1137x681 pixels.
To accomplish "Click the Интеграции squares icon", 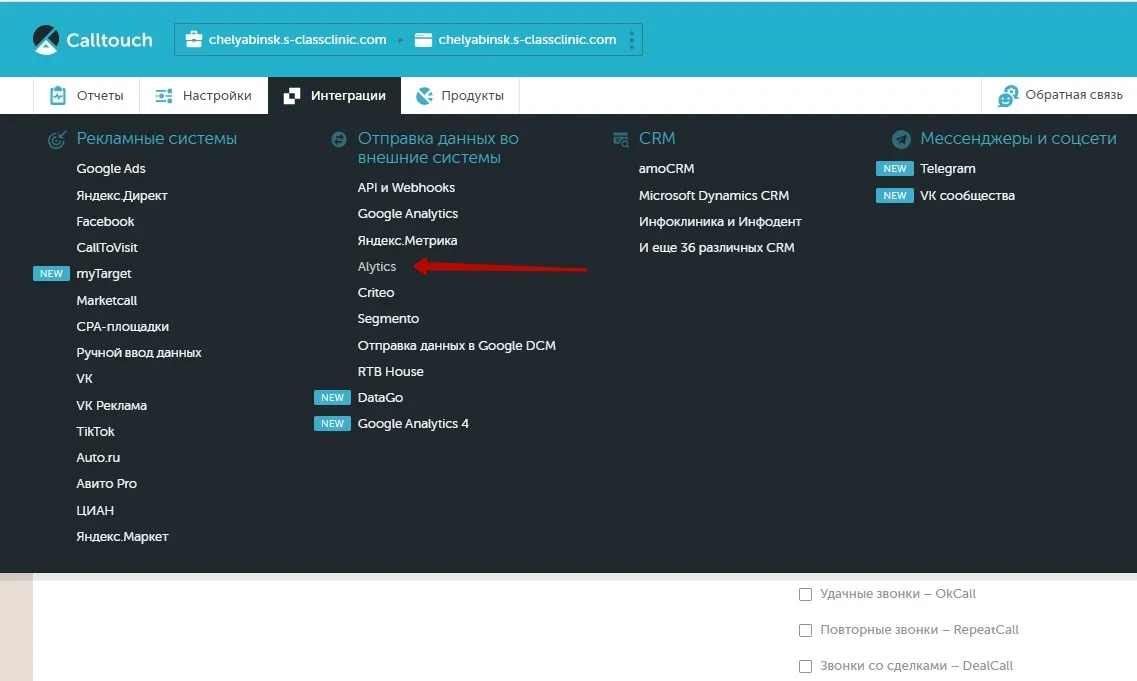I will tap(292, 96).
